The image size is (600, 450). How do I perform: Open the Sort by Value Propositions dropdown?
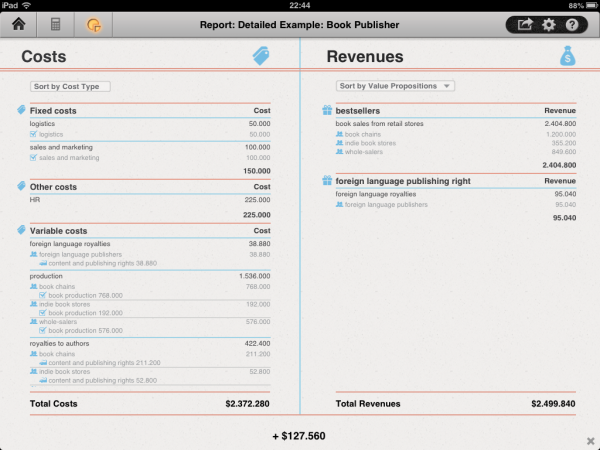pos(395,86)
